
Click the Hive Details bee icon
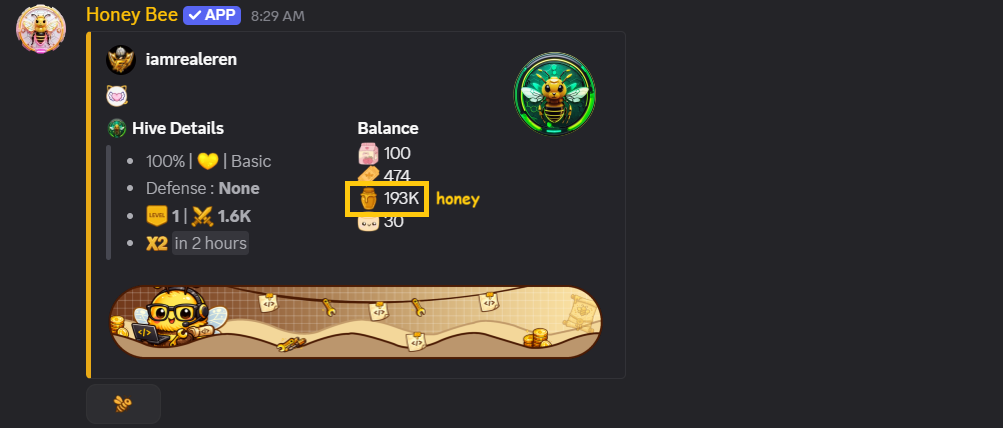coord(116,128)
